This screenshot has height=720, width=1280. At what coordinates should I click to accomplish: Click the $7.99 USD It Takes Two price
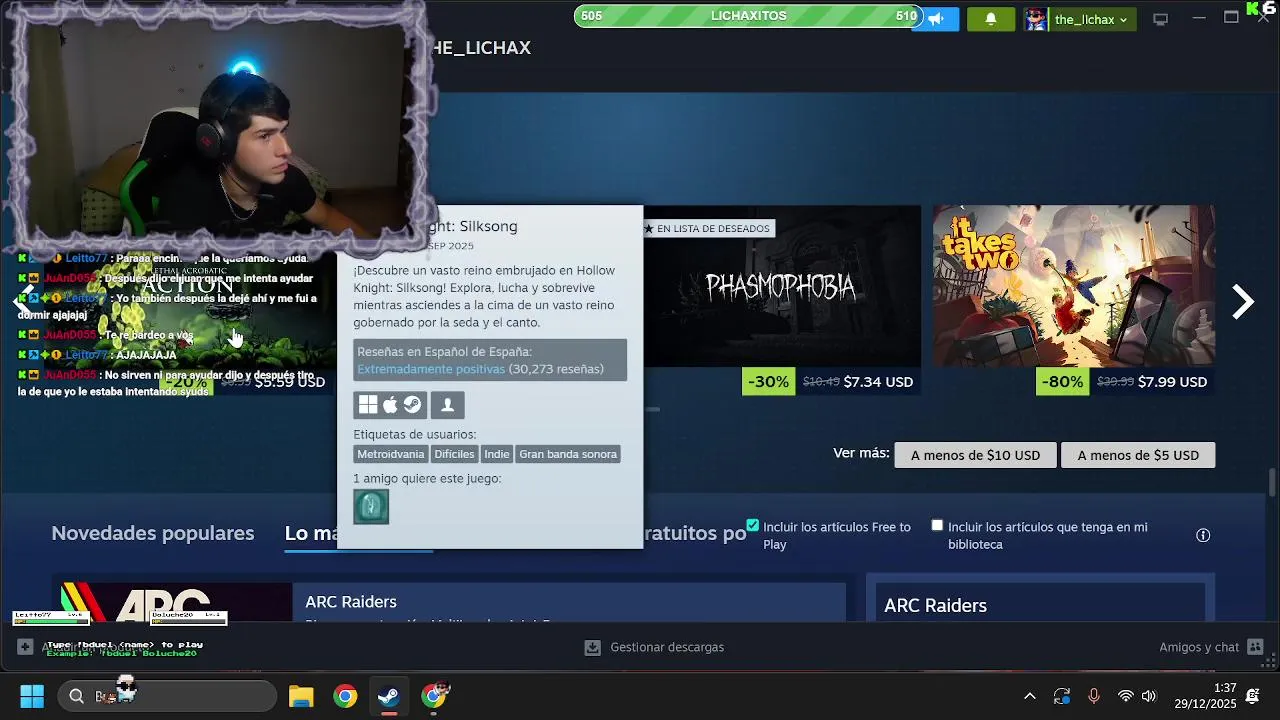click(x=1172, y=381)
